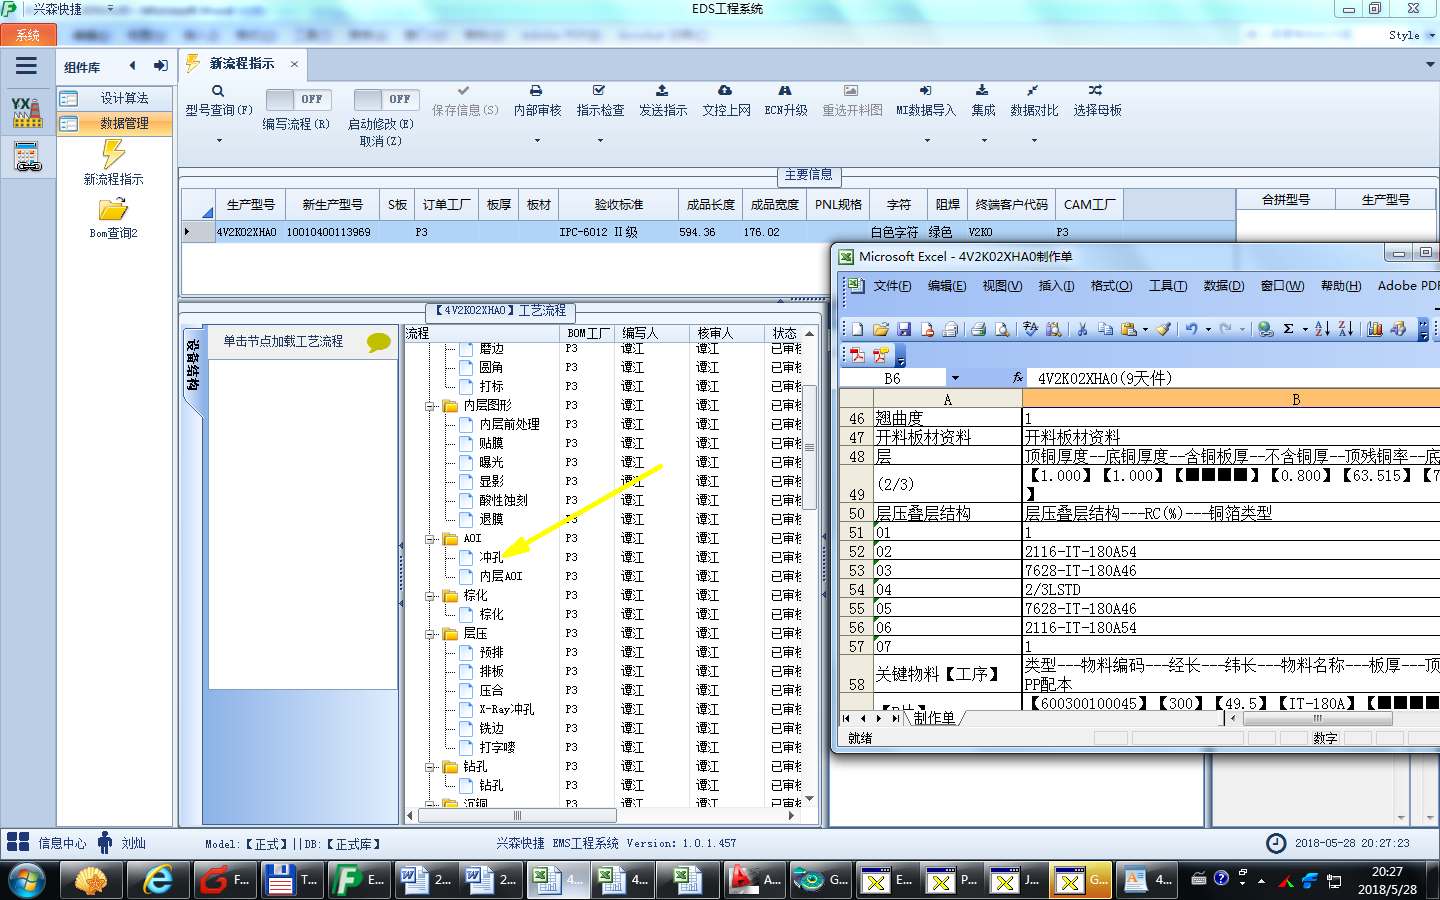
Task: Click 信息中心 in status bar
Action: (62, 843)
